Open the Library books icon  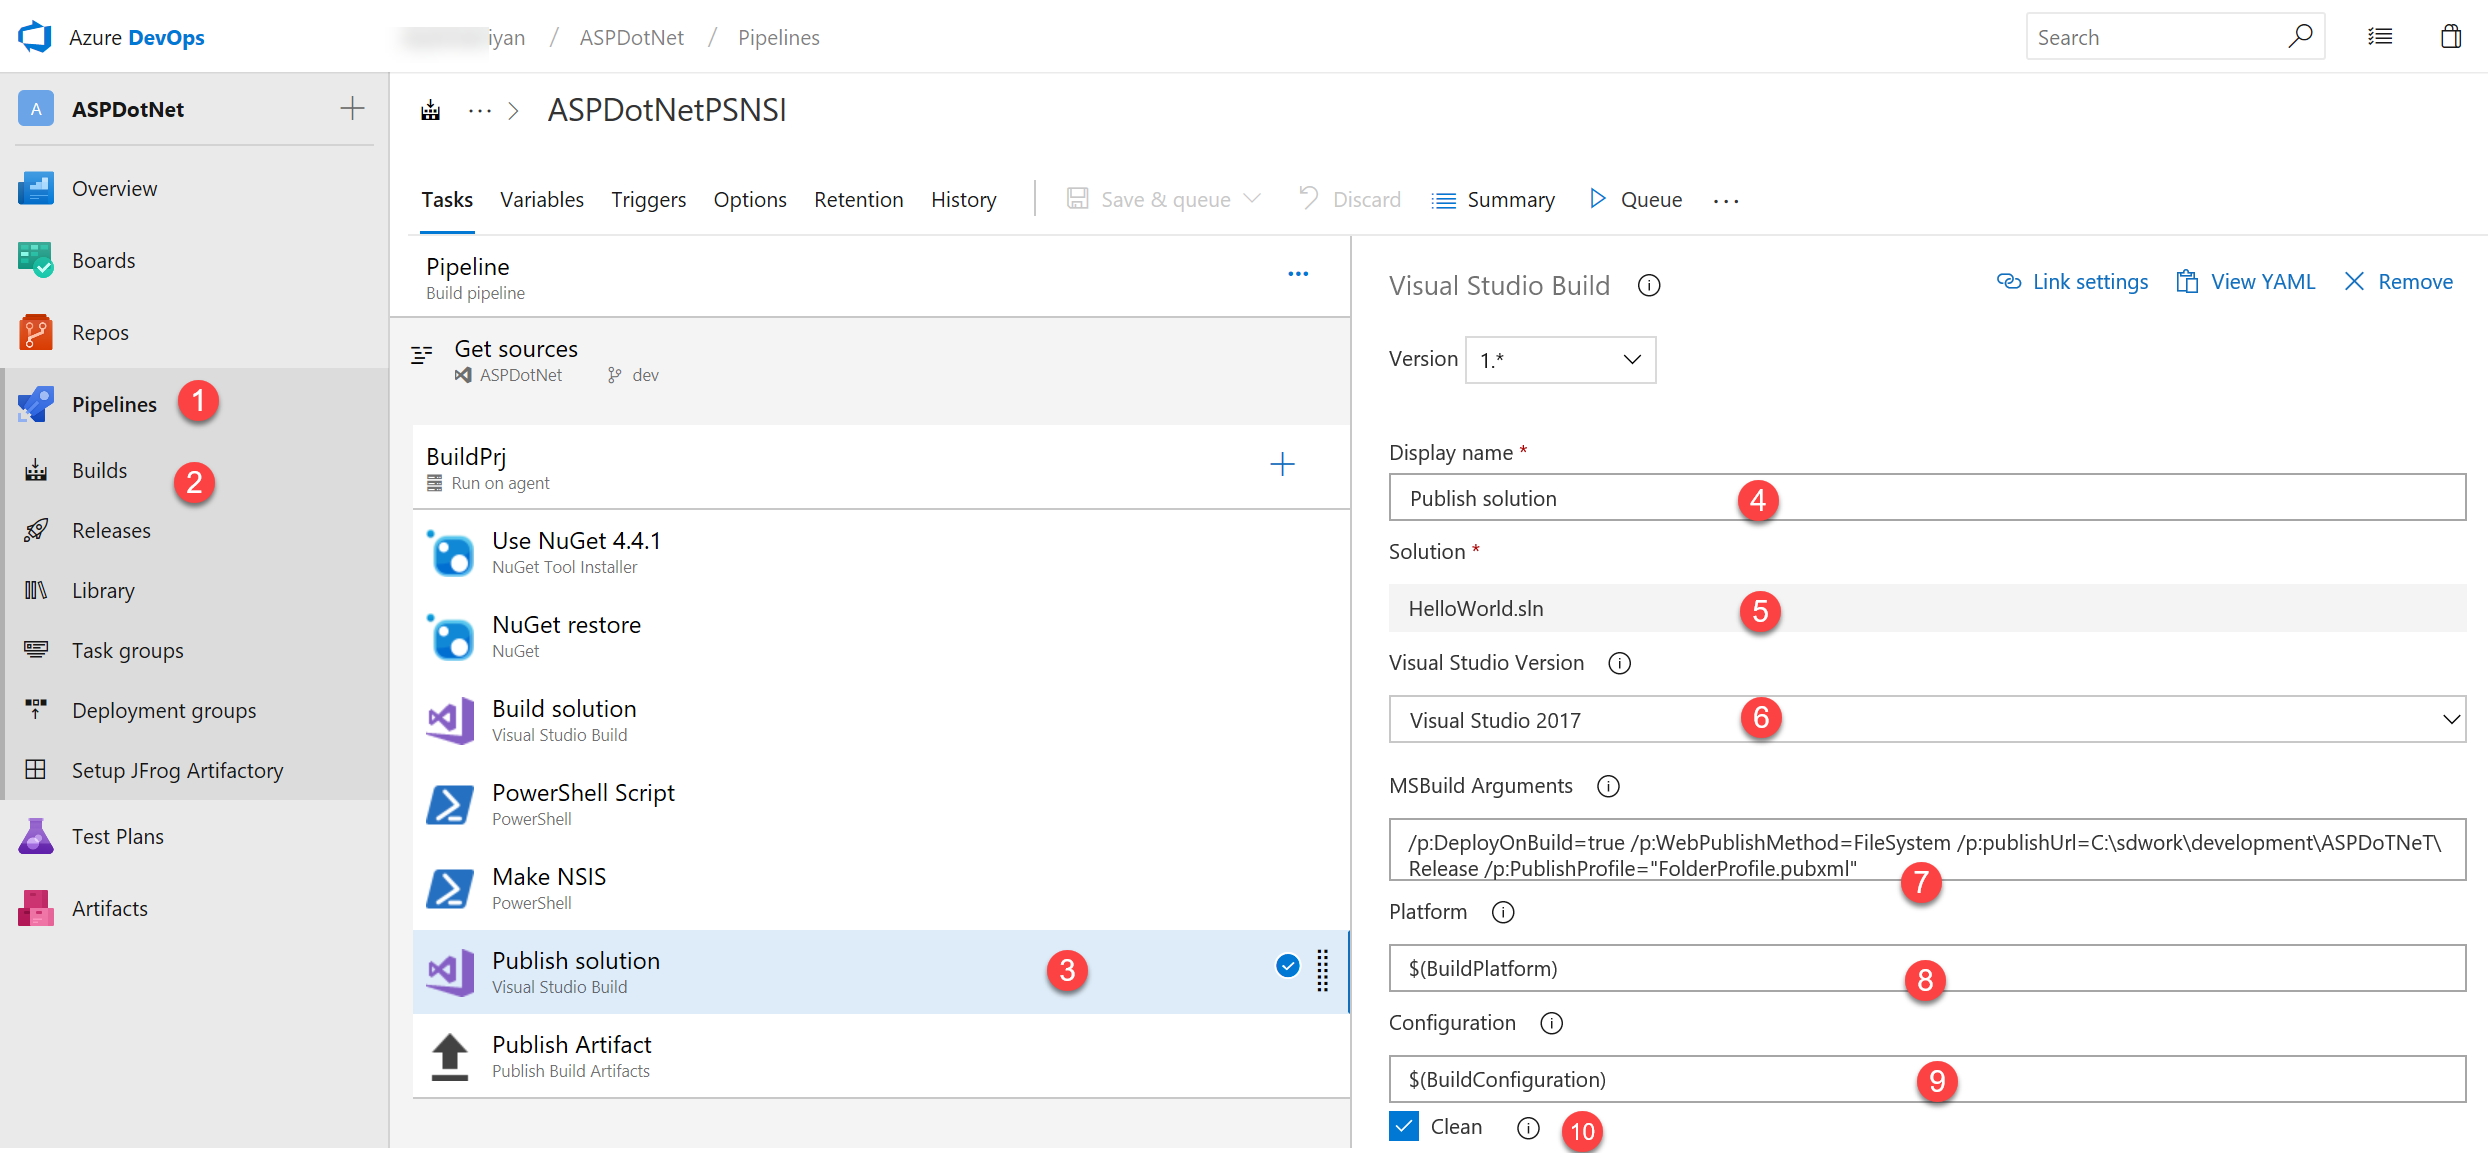pyautogui.click(x=36, y=590)
